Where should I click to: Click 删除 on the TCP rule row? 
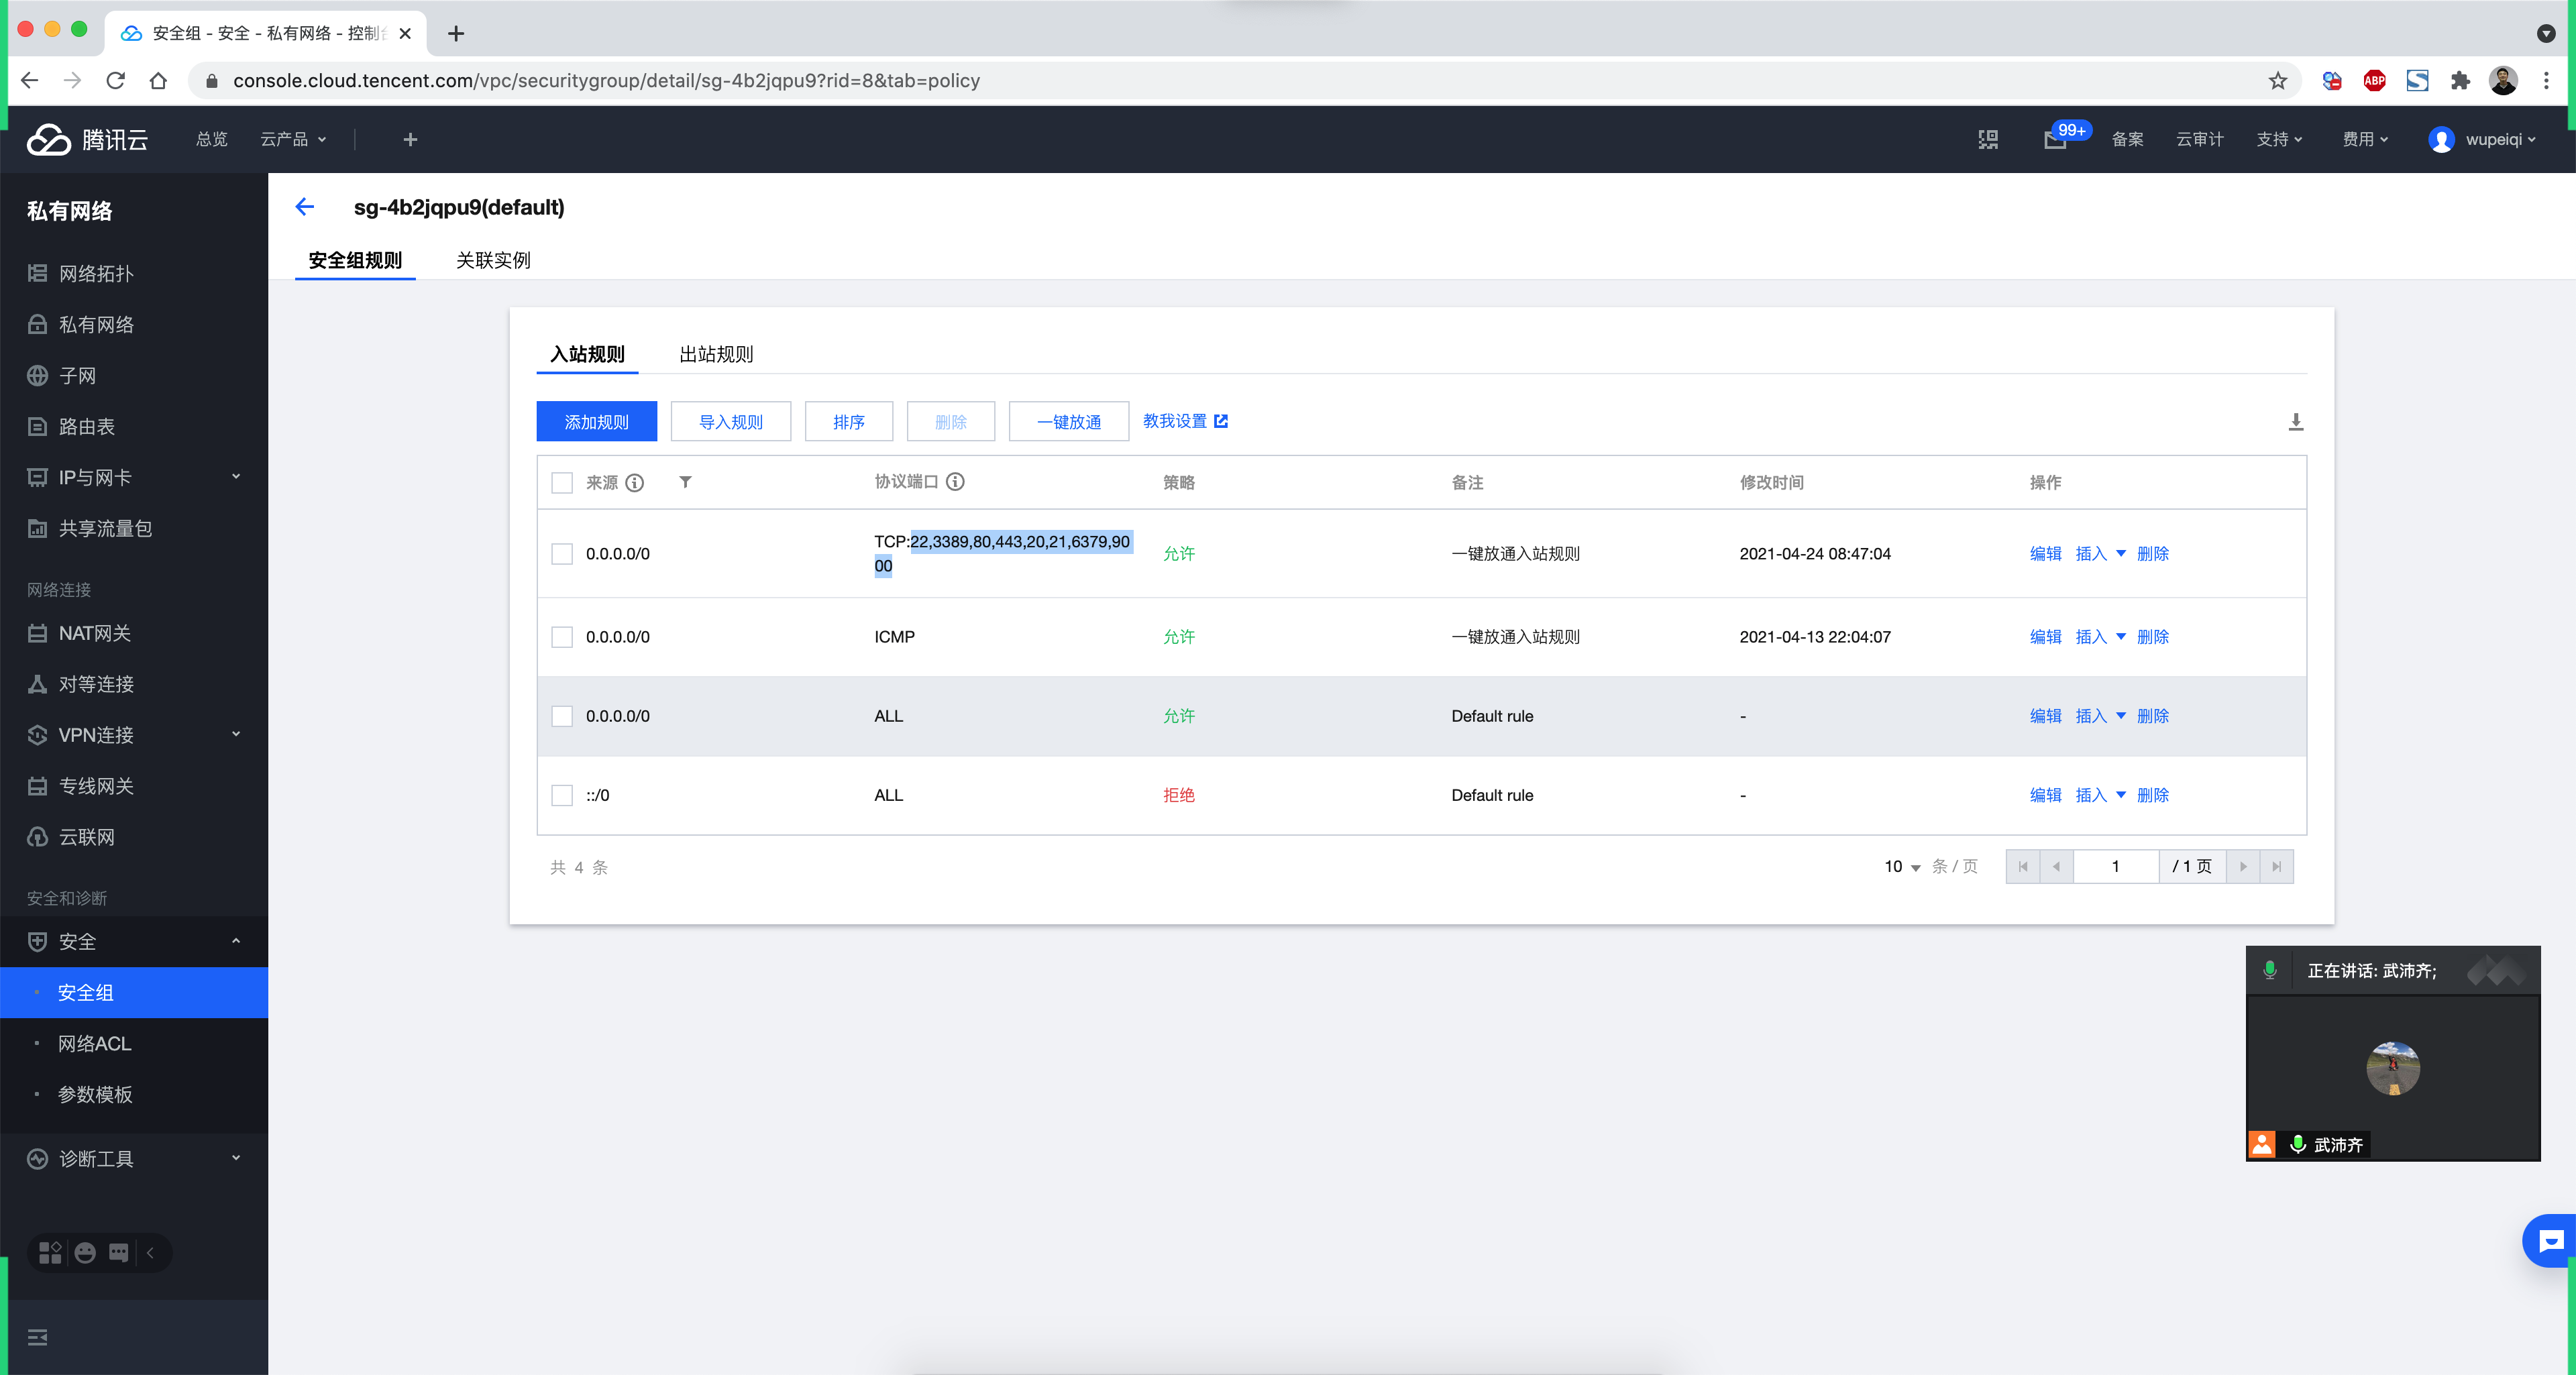2153,554
